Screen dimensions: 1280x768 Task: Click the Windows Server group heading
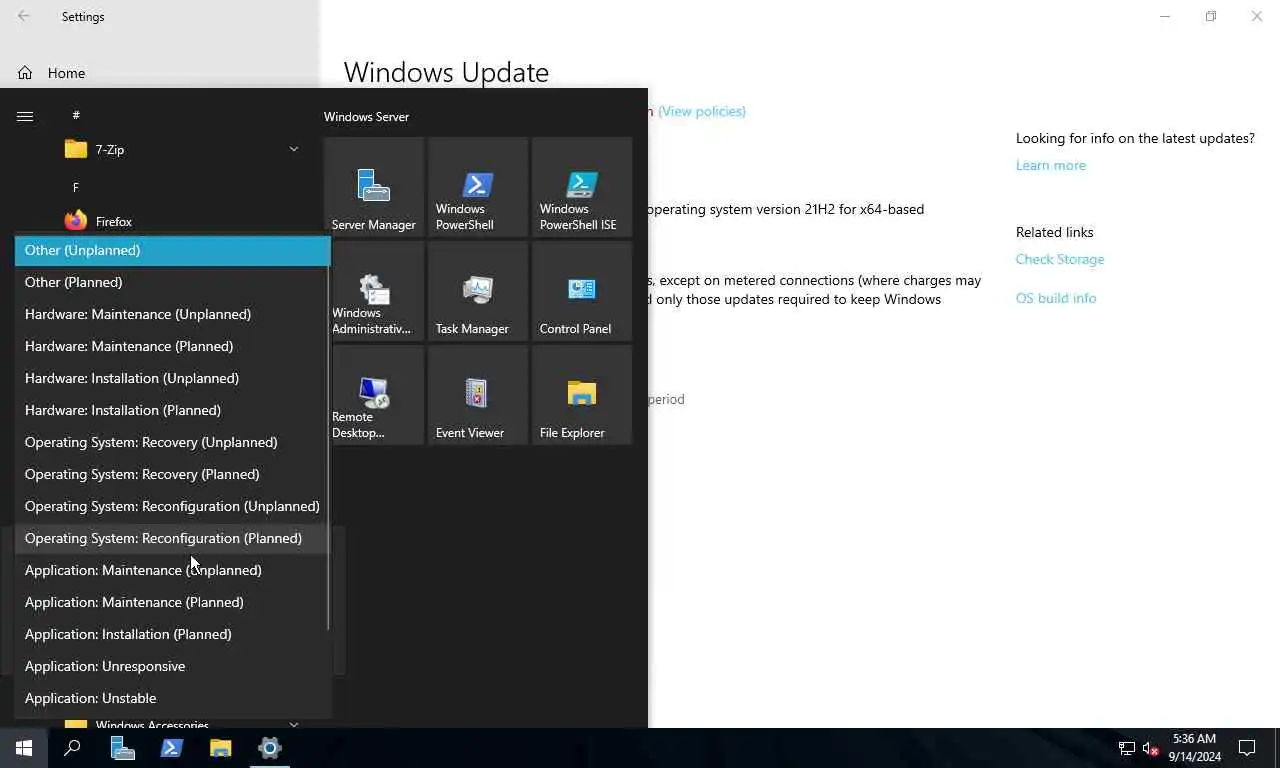(366, 117)
